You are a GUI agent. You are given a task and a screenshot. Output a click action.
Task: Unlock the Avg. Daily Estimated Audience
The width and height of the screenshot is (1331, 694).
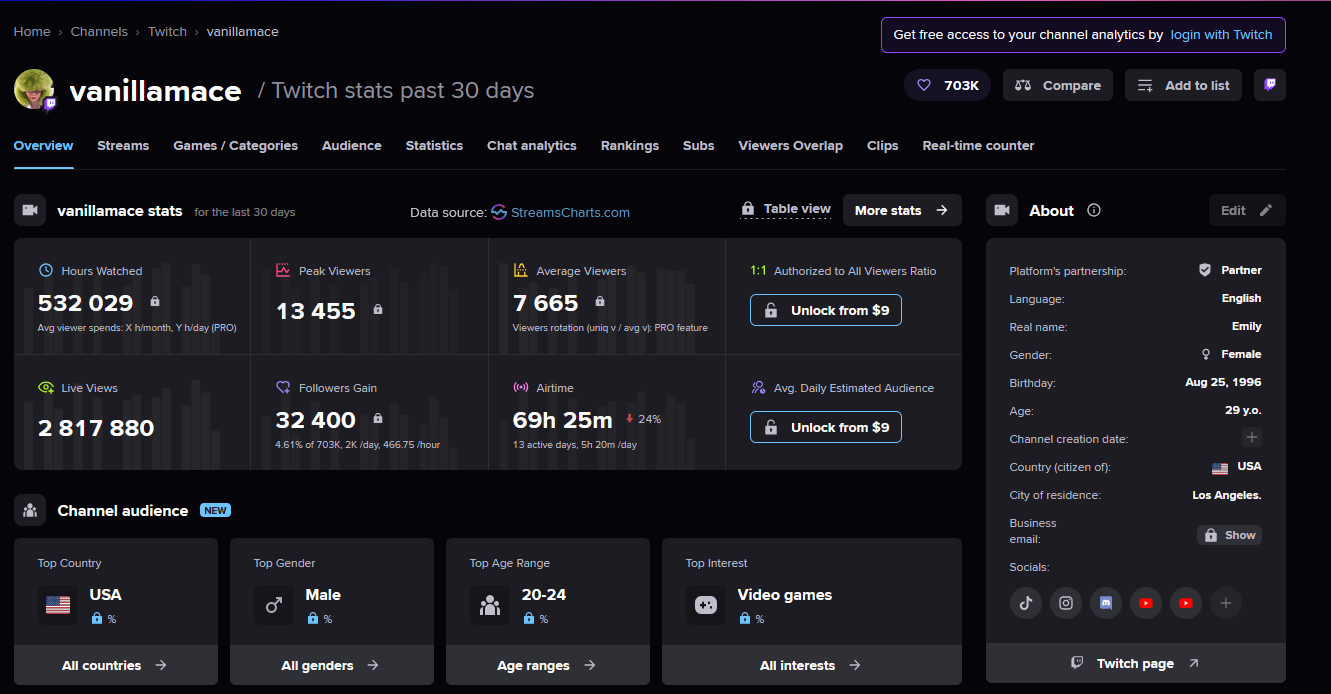pyautogui.click(x=826, y=427)
